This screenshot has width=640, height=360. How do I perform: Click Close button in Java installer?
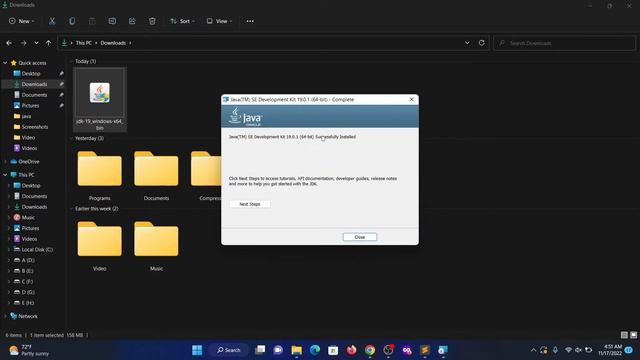pyautogui.click(x=360, y=237)
